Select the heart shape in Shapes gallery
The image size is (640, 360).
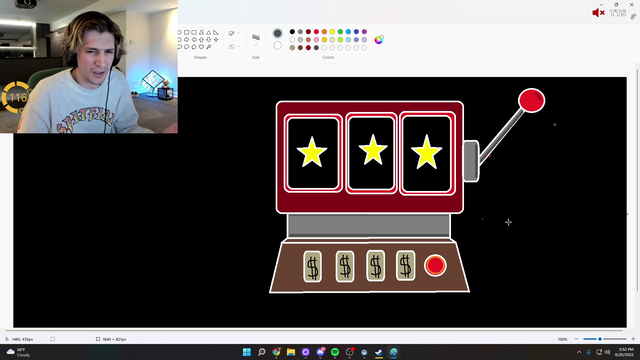pos(201,47)
